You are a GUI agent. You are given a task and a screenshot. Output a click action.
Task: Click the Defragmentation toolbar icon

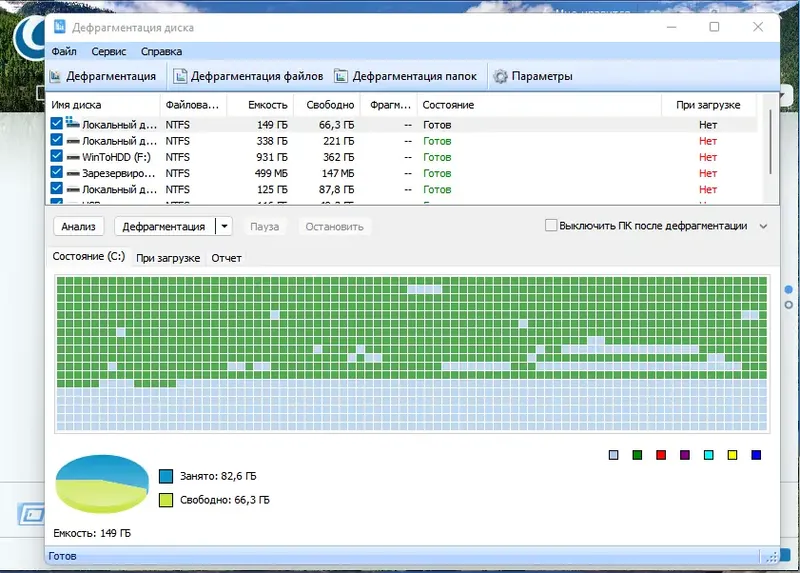pyautogui.click(x=55, y=77)
